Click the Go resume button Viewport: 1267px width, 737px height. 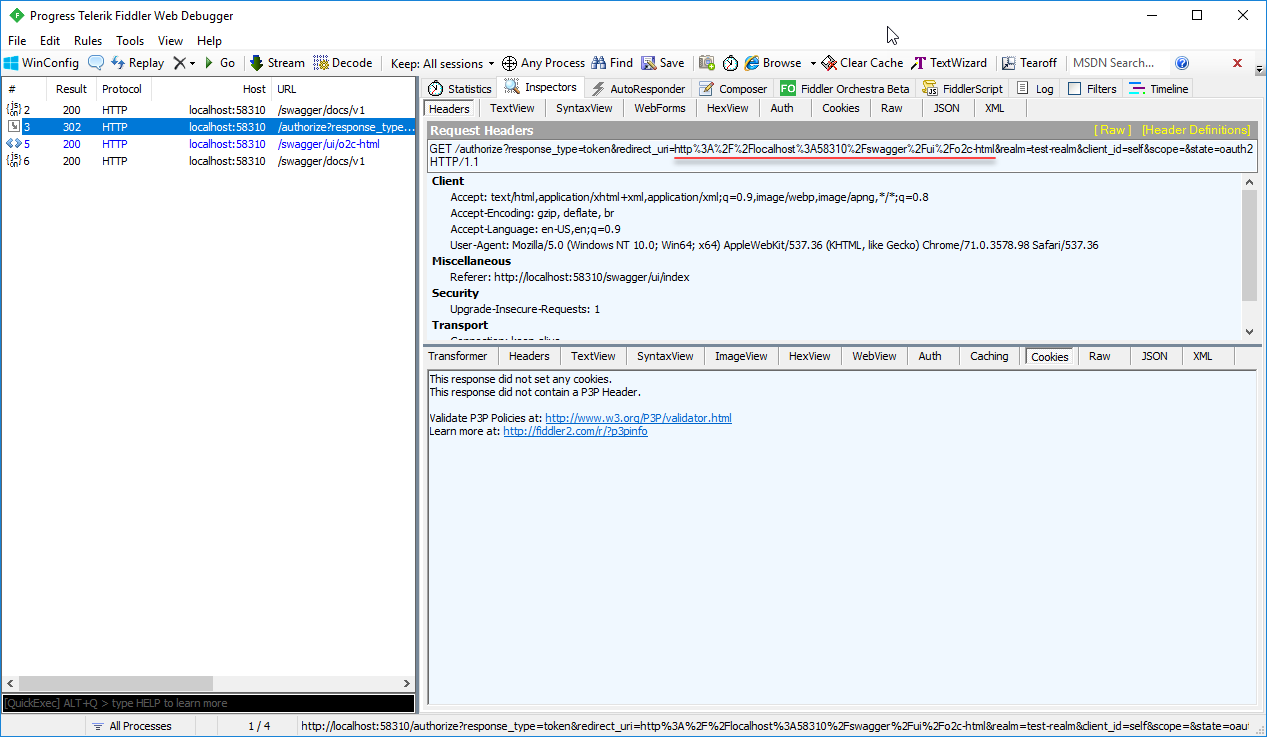click(x=219, y=63)
